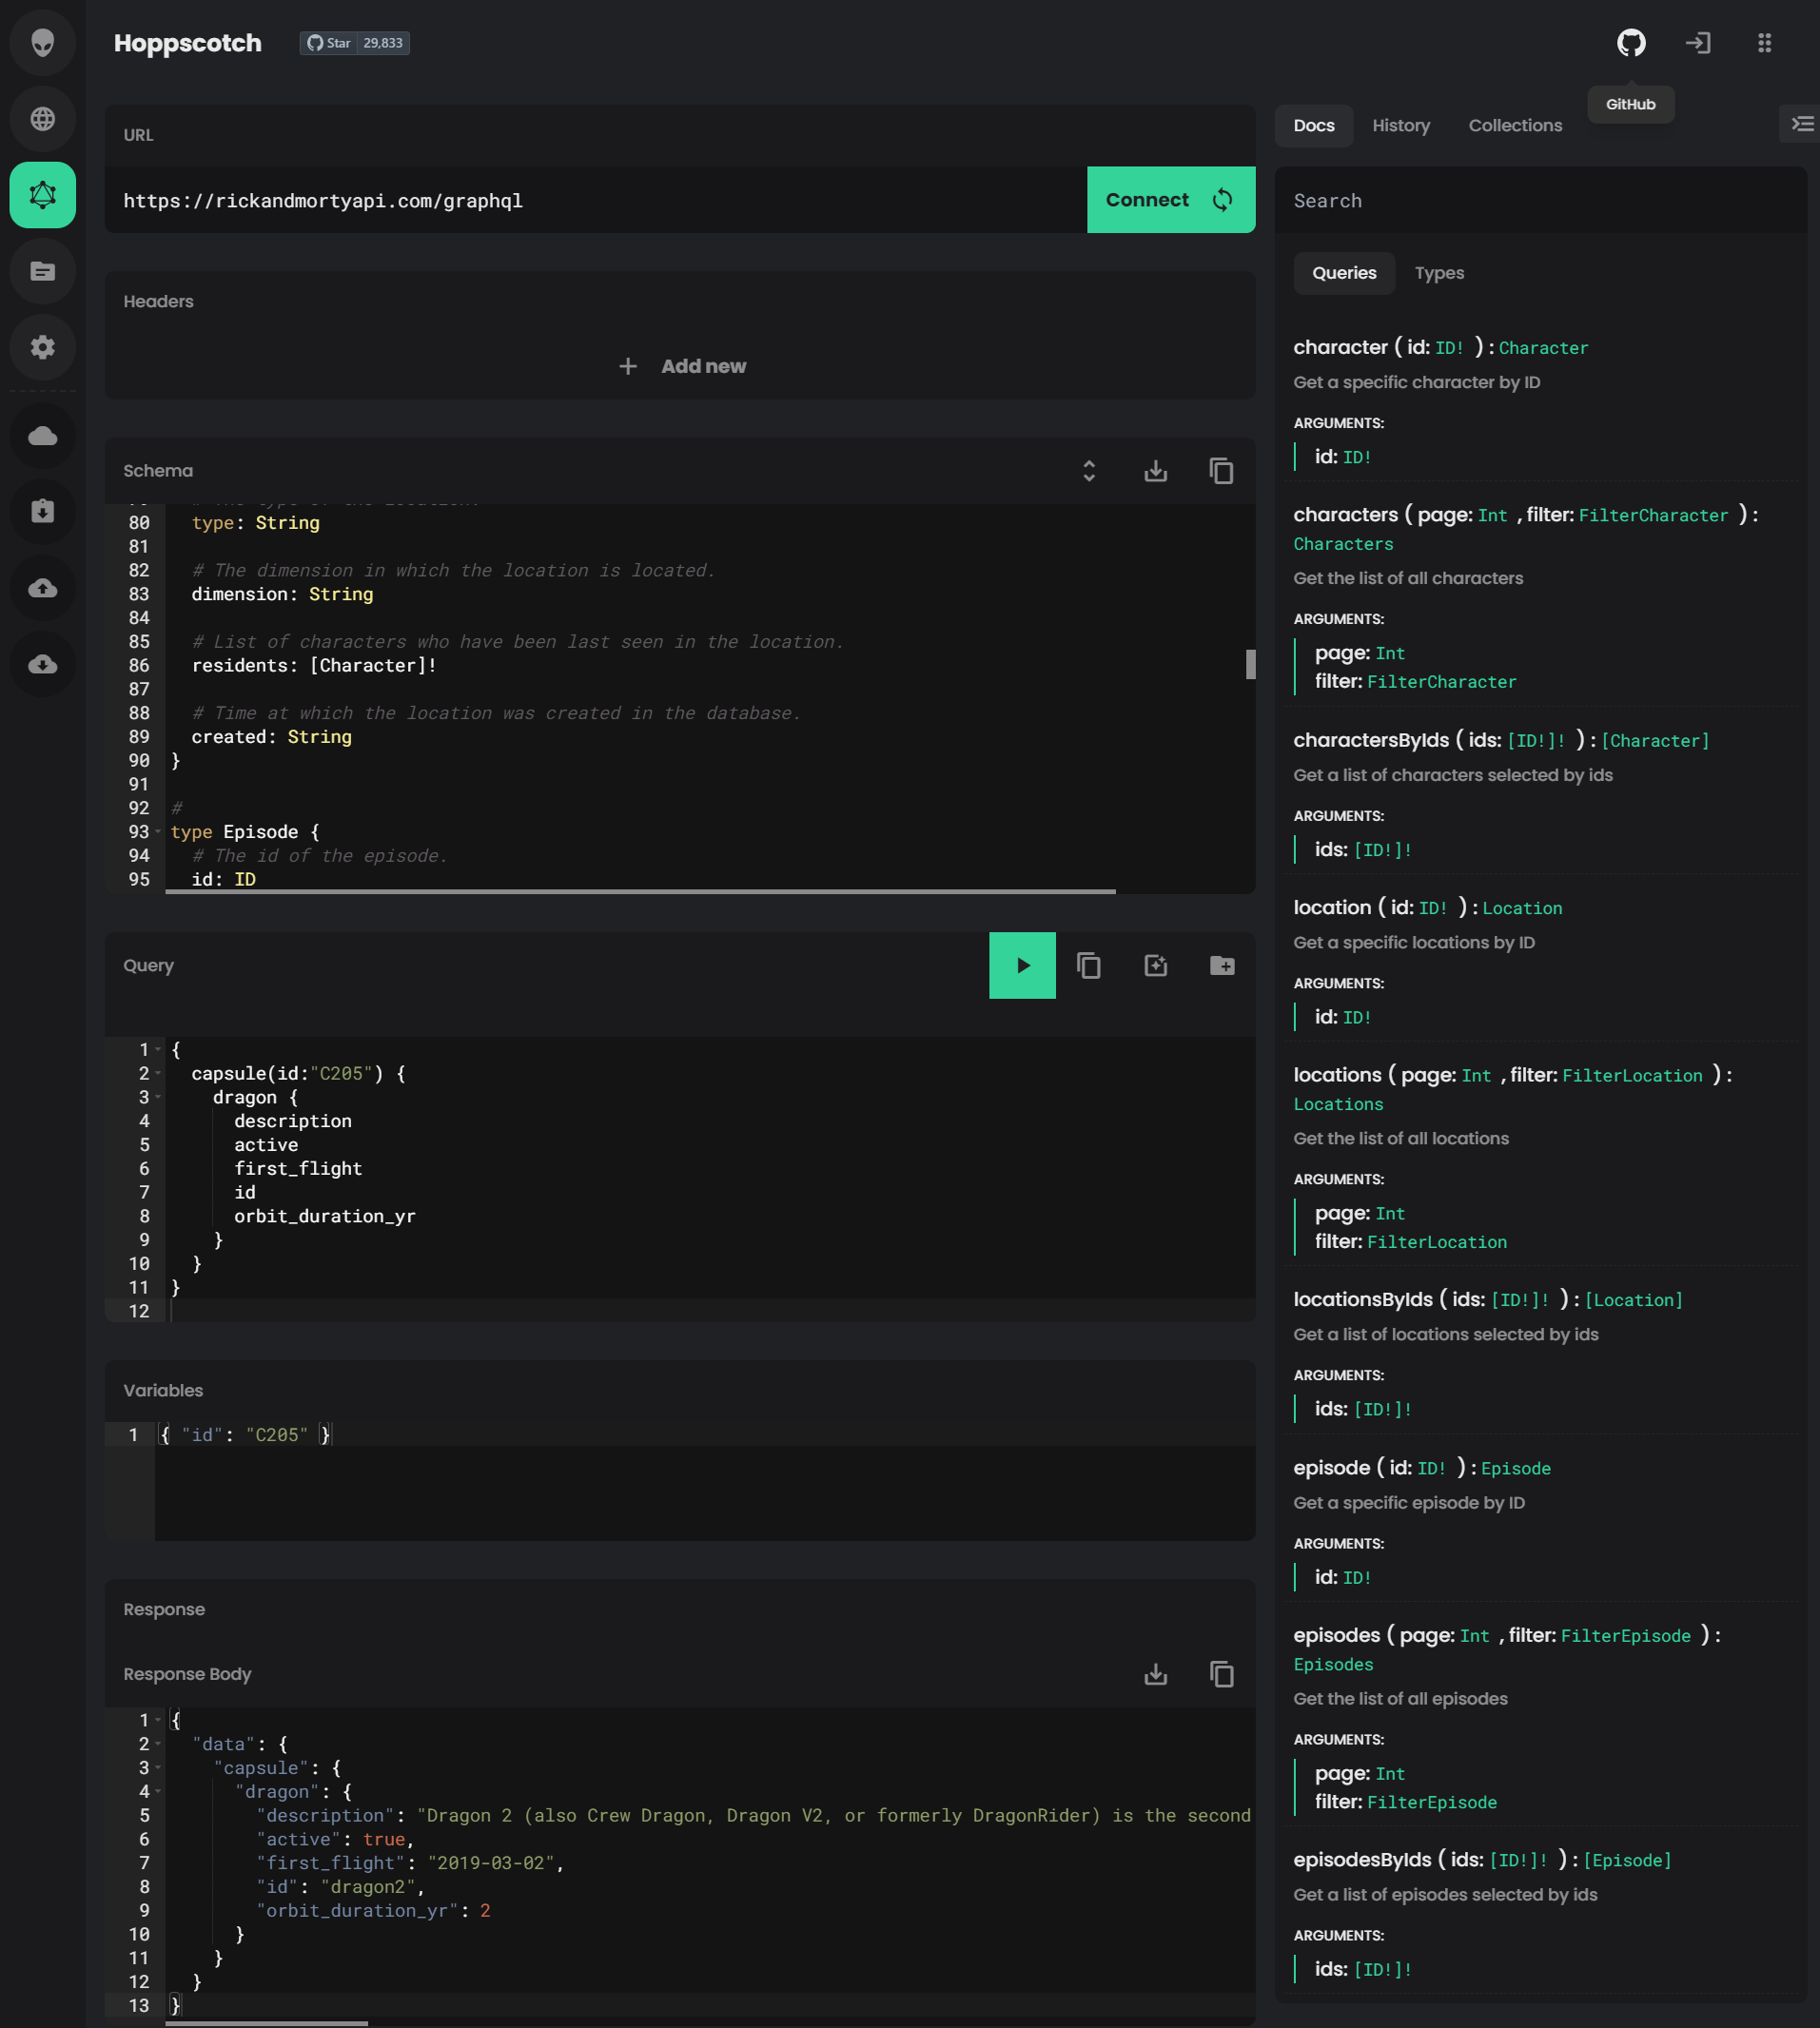
Task: Open the more options dots menu
Action: 1764,43
